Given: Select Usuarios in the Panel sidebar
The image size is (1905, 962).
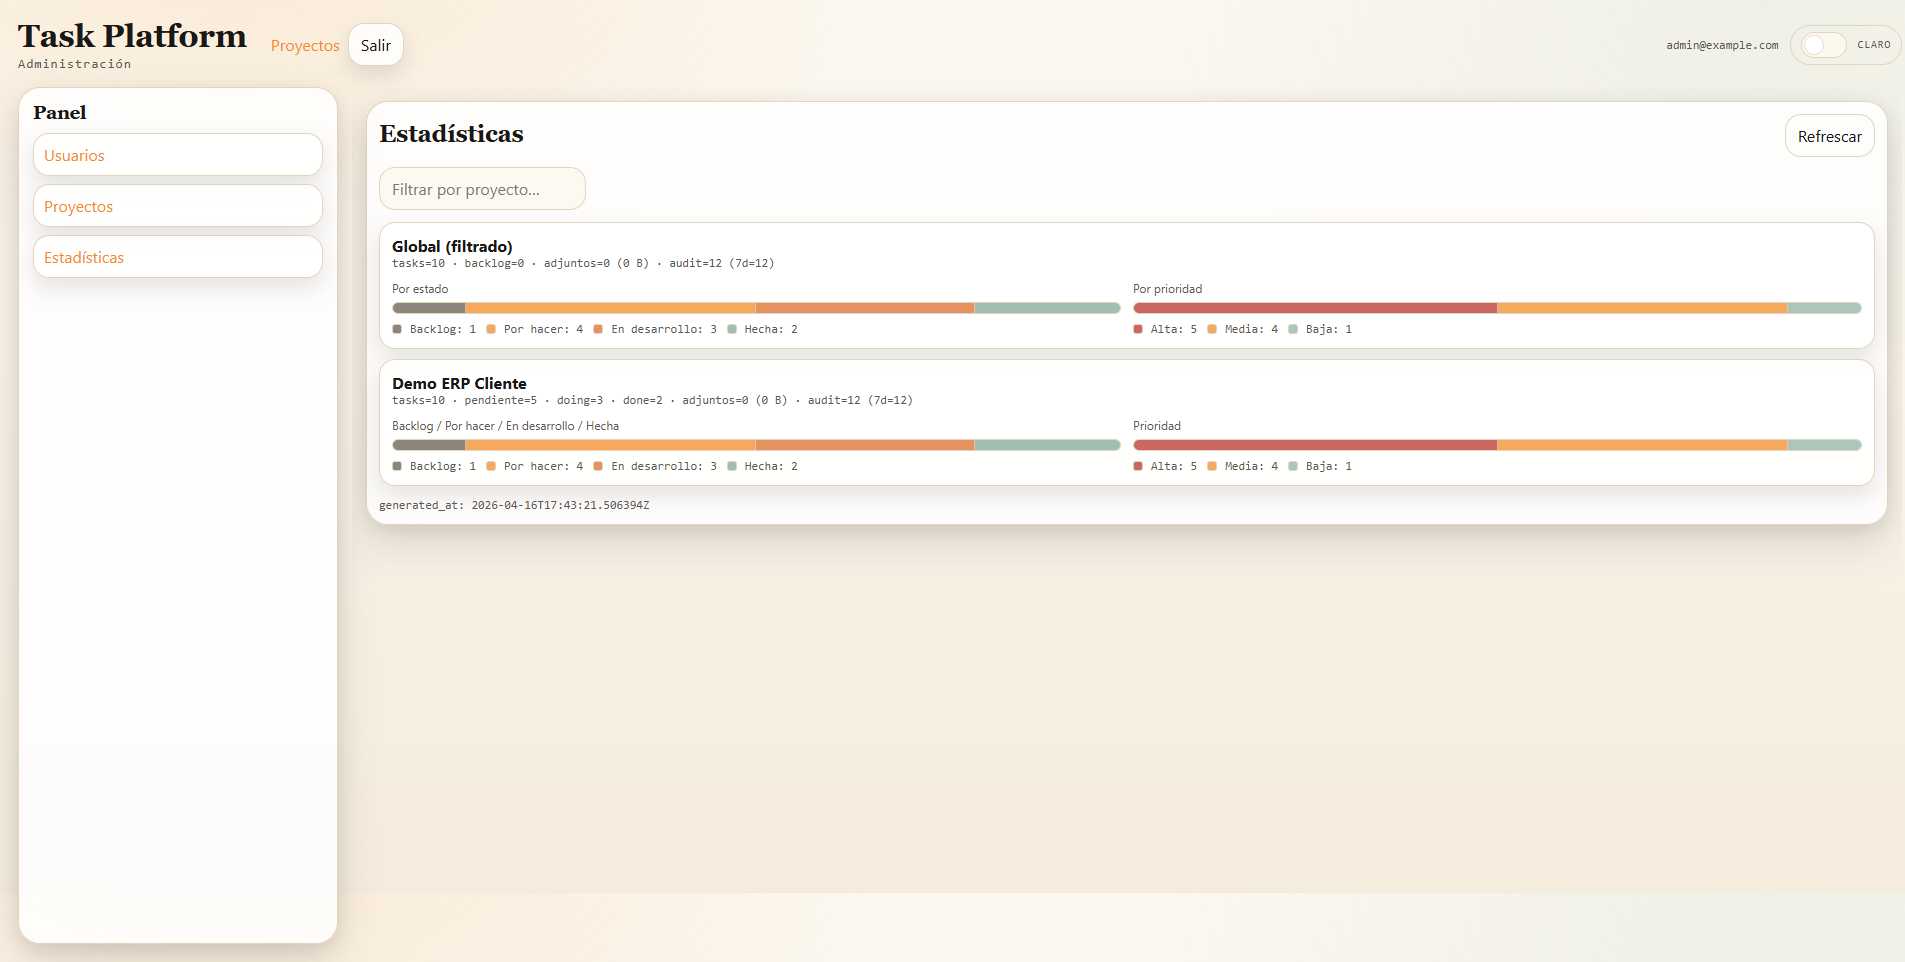Looking at the screenshot, I should [178, 155].
